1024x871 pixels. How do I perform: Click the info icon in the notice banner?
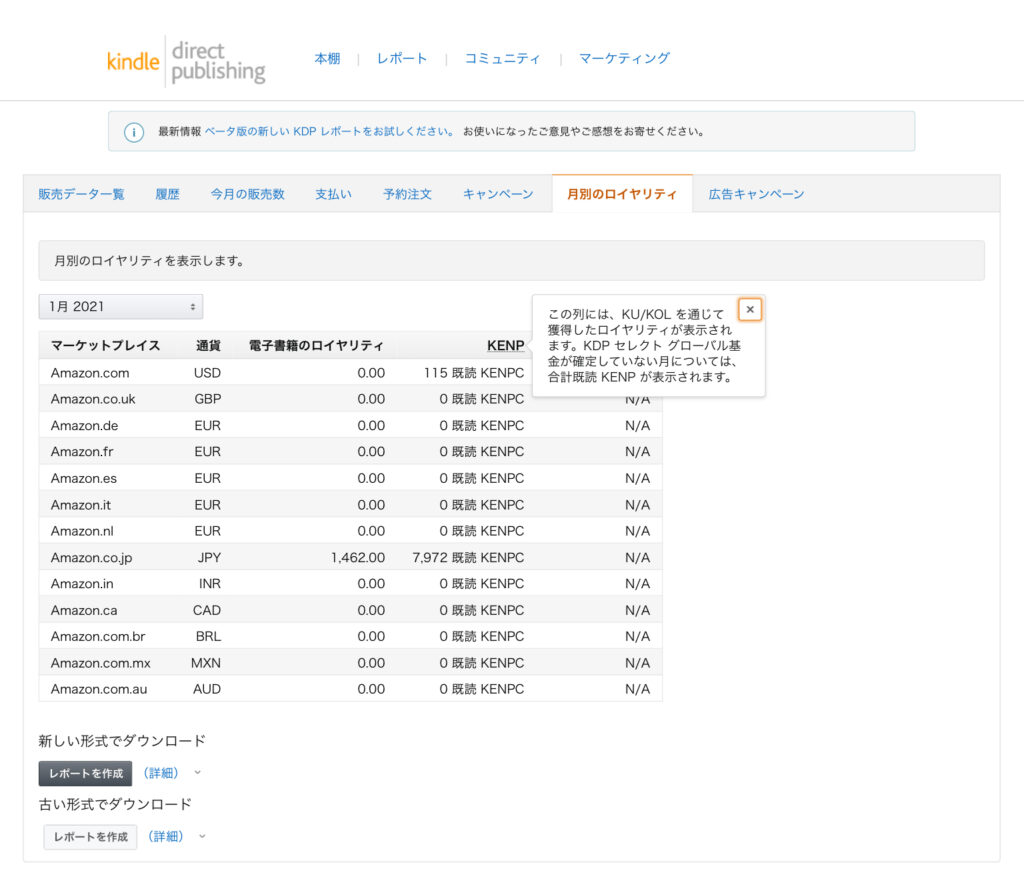point(134,133)
